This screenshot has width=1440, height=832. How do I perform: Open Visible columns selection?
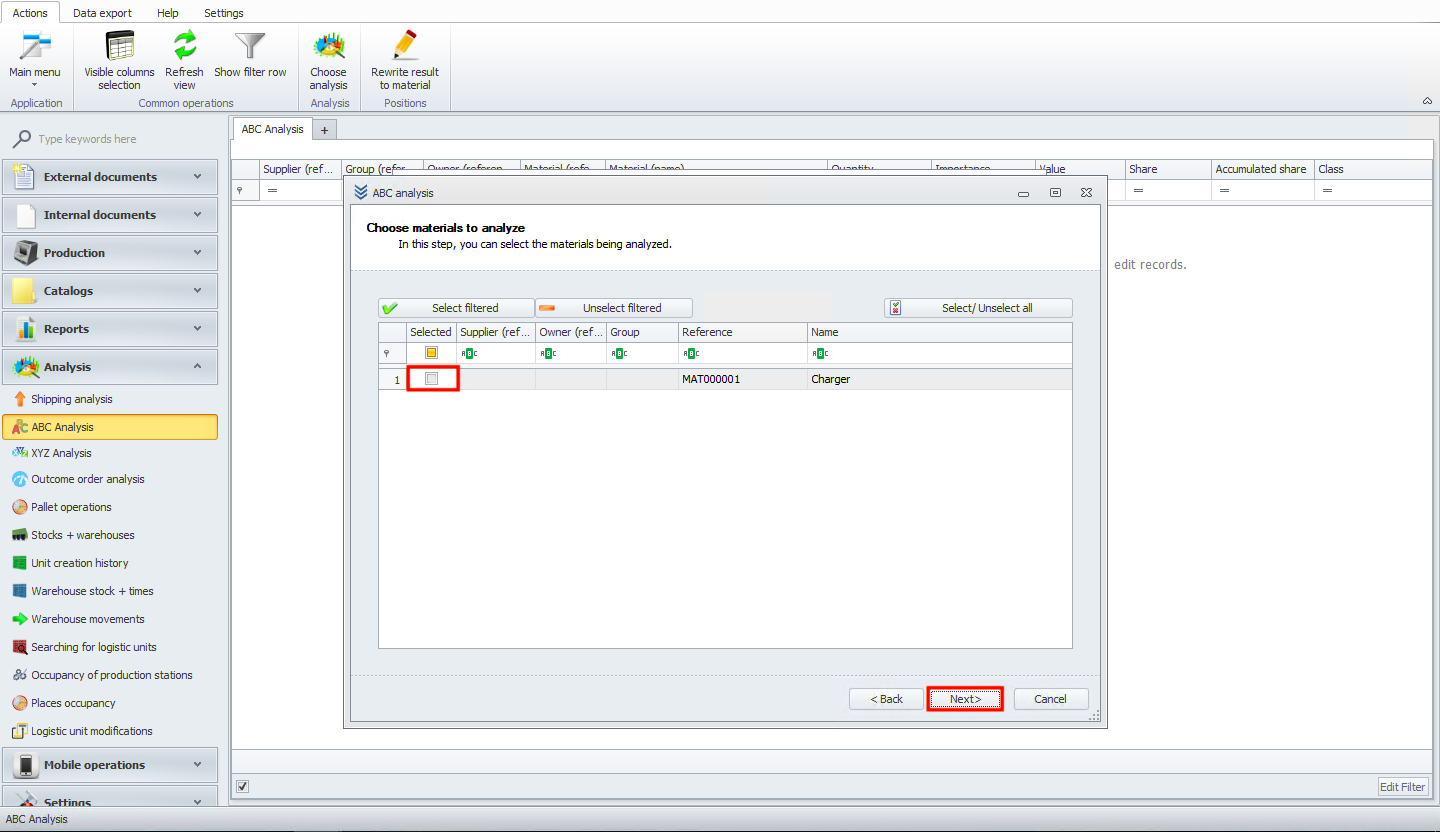click(x=119, y=59)
